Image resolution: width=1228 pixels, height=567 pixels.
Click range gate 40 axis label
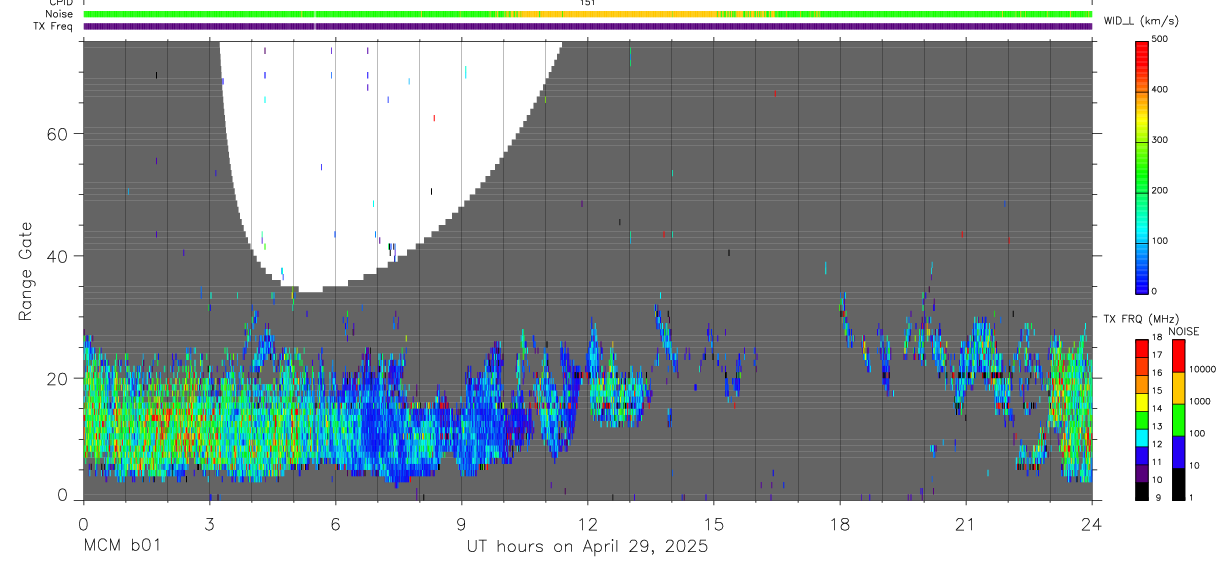point(58,256)
